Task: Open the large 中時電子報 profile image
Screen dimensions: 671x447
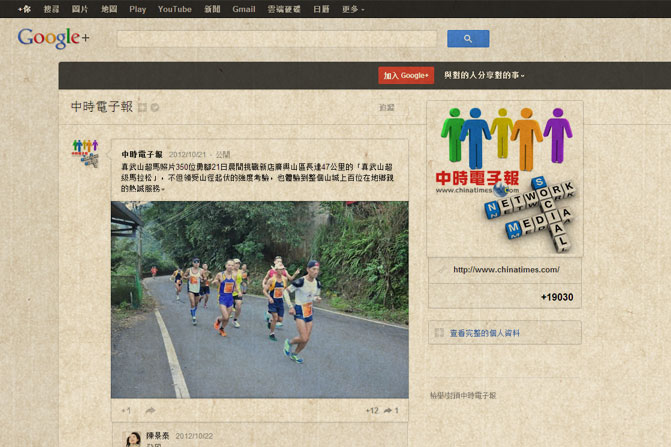Action: (505, 179)
